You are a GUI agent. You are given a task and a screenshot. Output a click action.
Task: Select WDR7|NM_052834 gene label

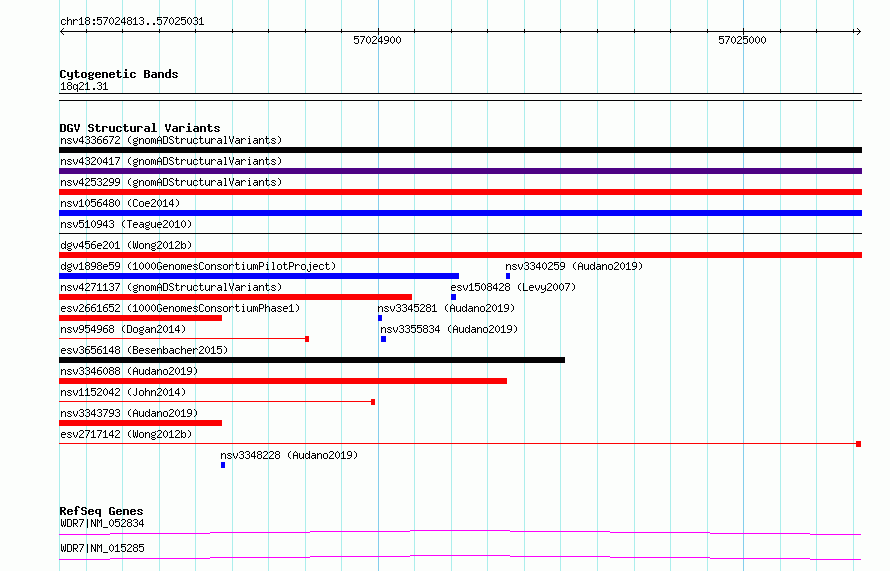coord(102,523)
